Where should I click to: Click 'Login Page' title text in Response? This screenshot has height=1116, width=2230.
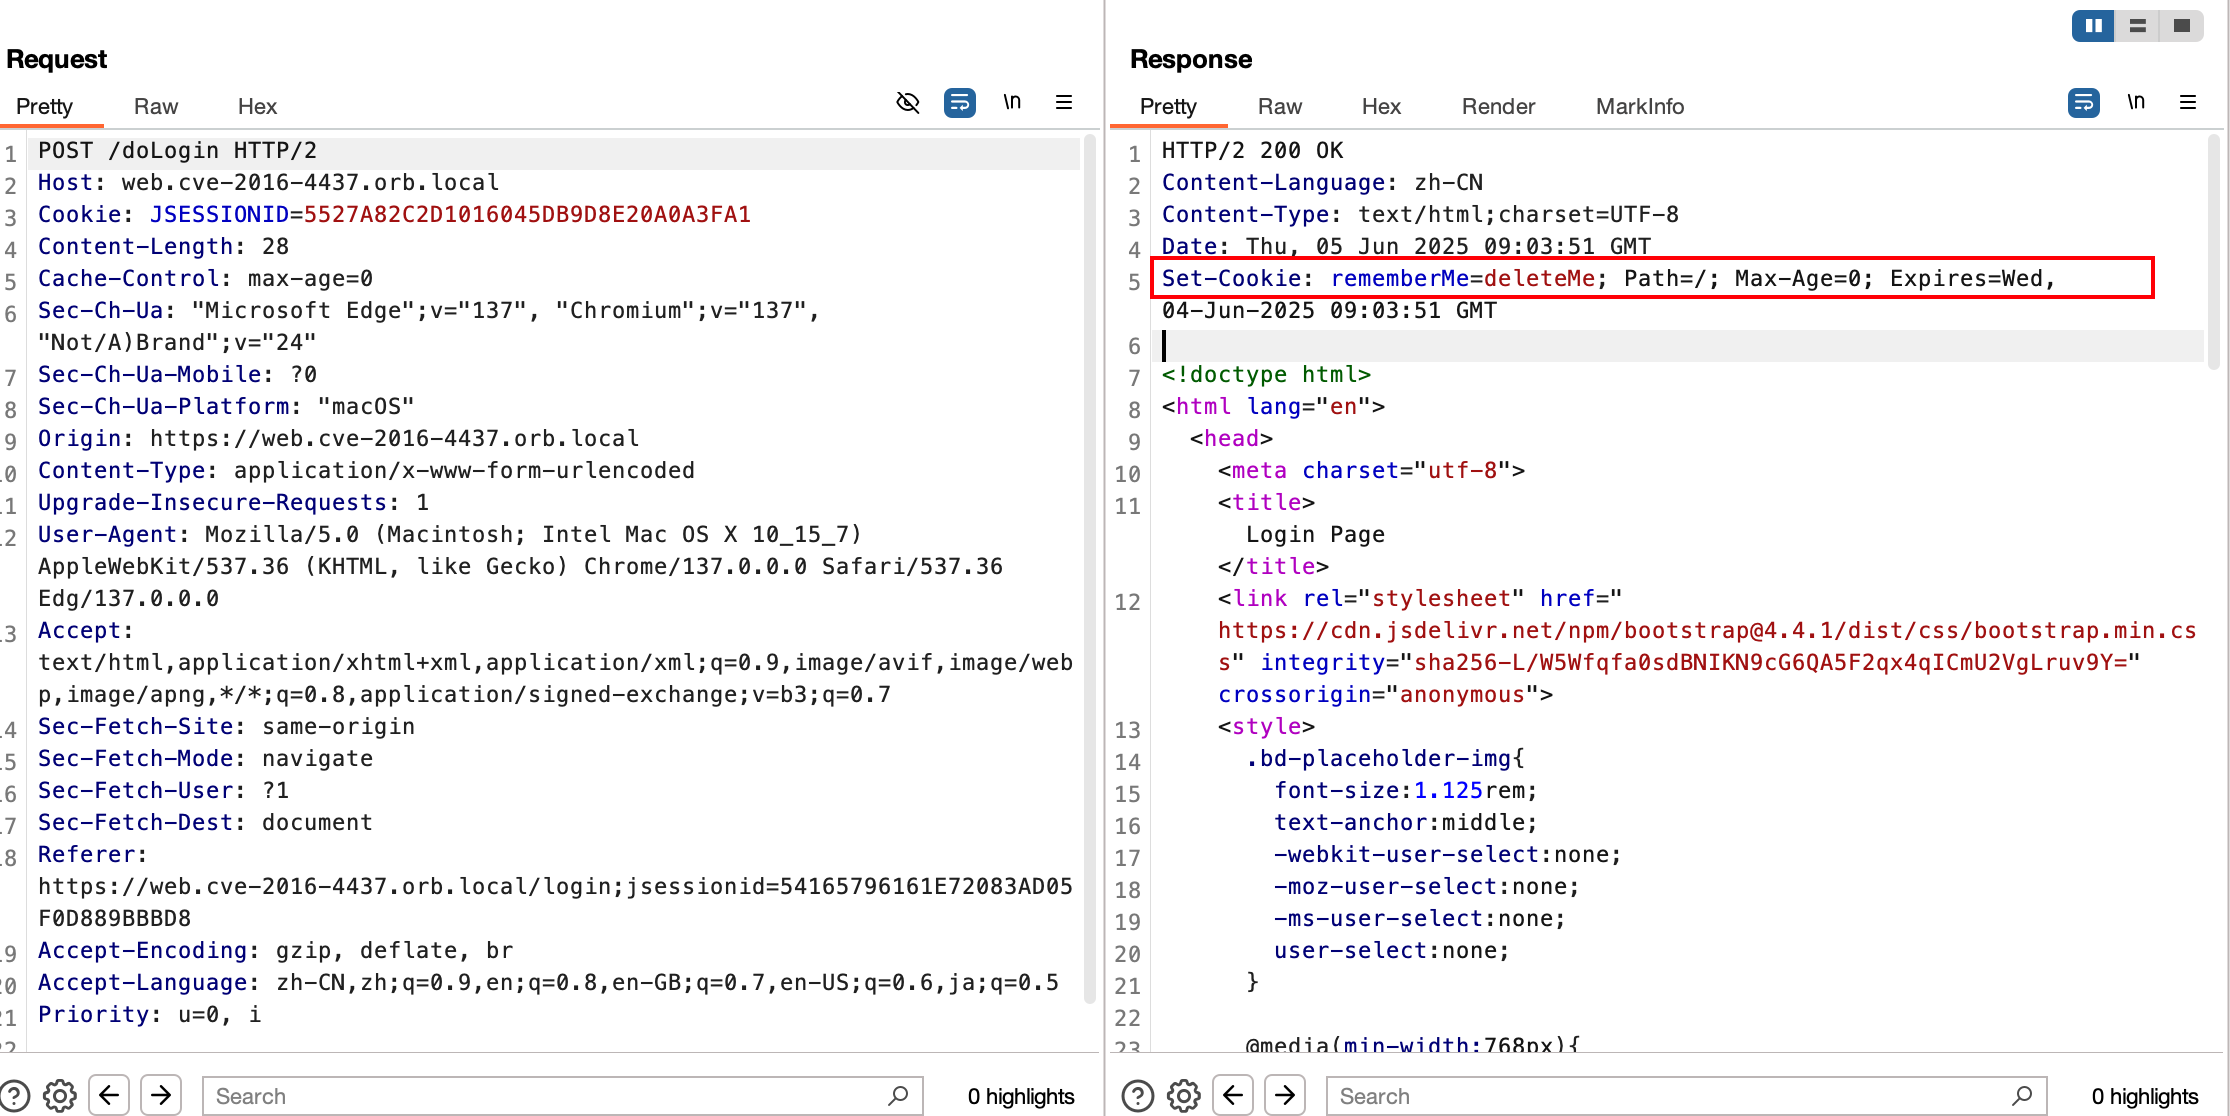[x=1315, y=534]
